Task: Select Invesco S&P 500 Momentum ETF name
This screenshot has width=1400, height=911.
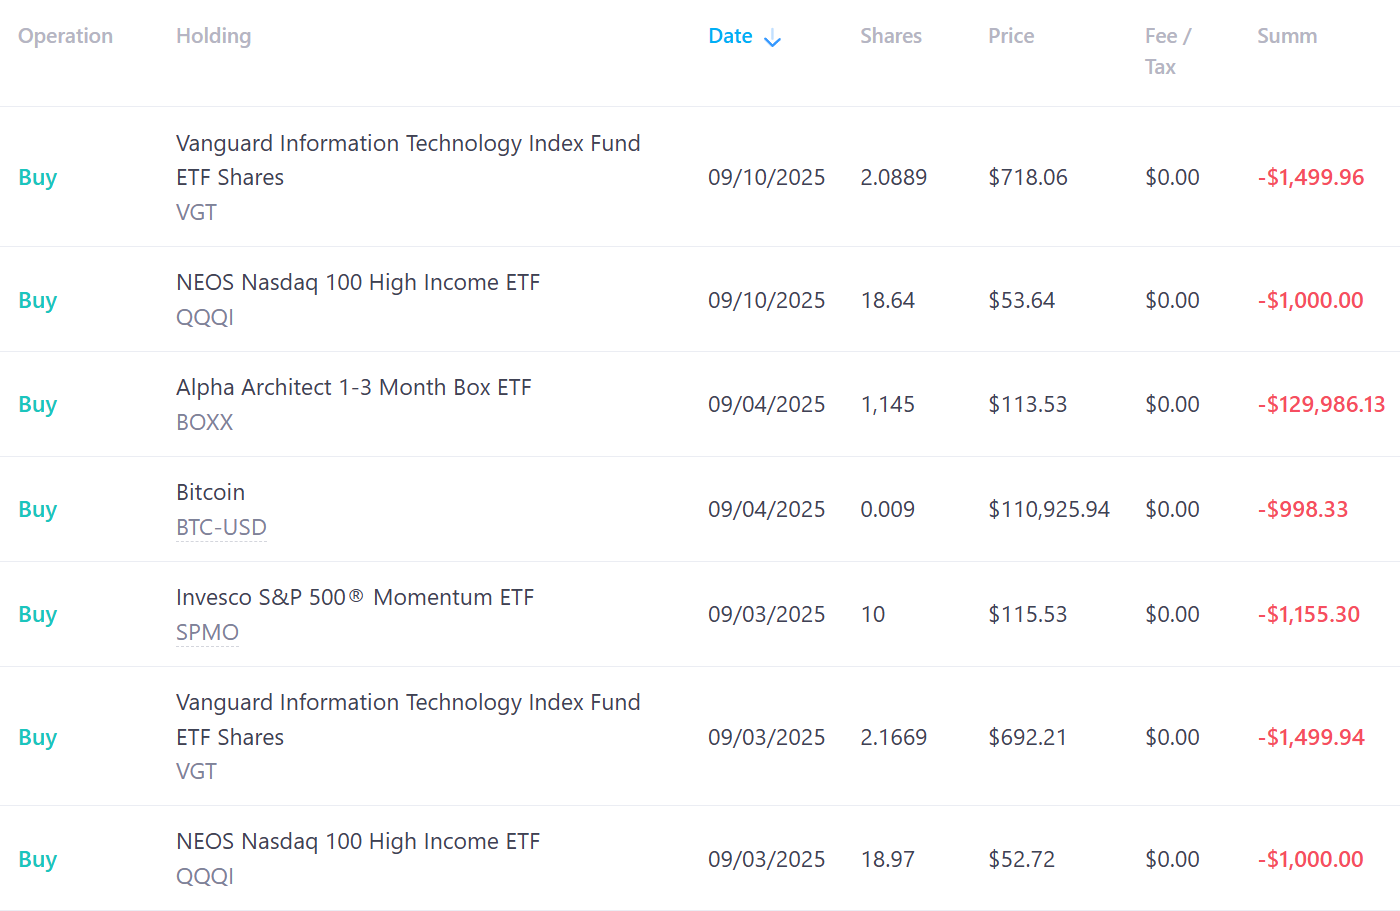Action: tap(355, 597)
